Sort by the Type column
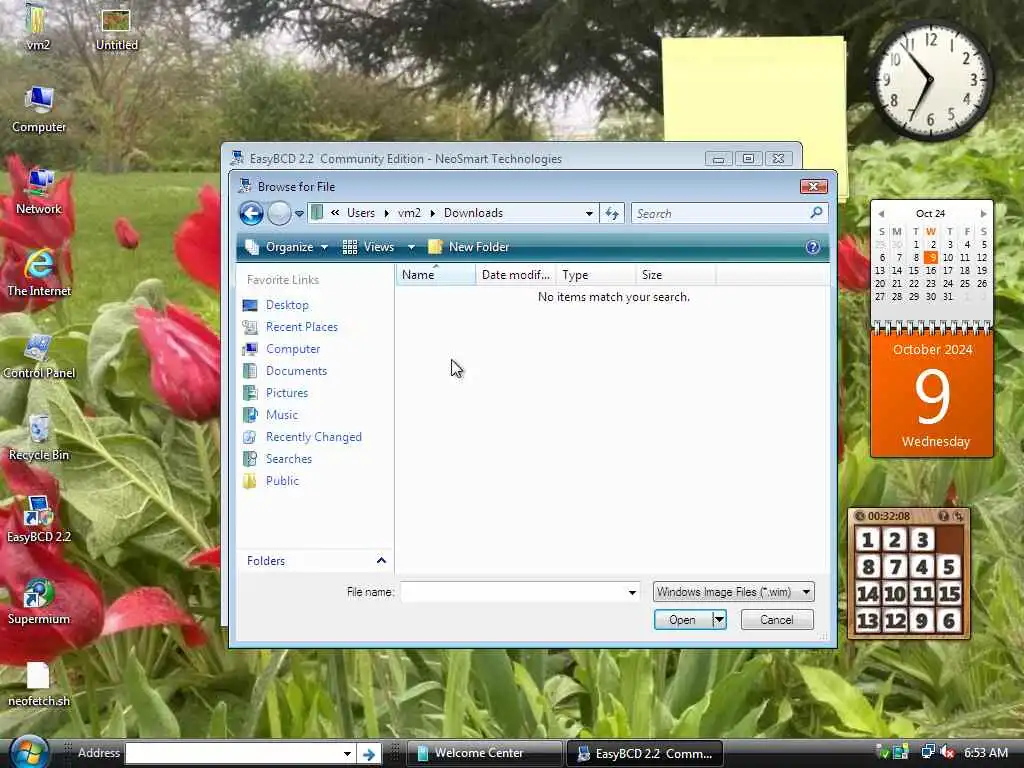 coord(596,275)
